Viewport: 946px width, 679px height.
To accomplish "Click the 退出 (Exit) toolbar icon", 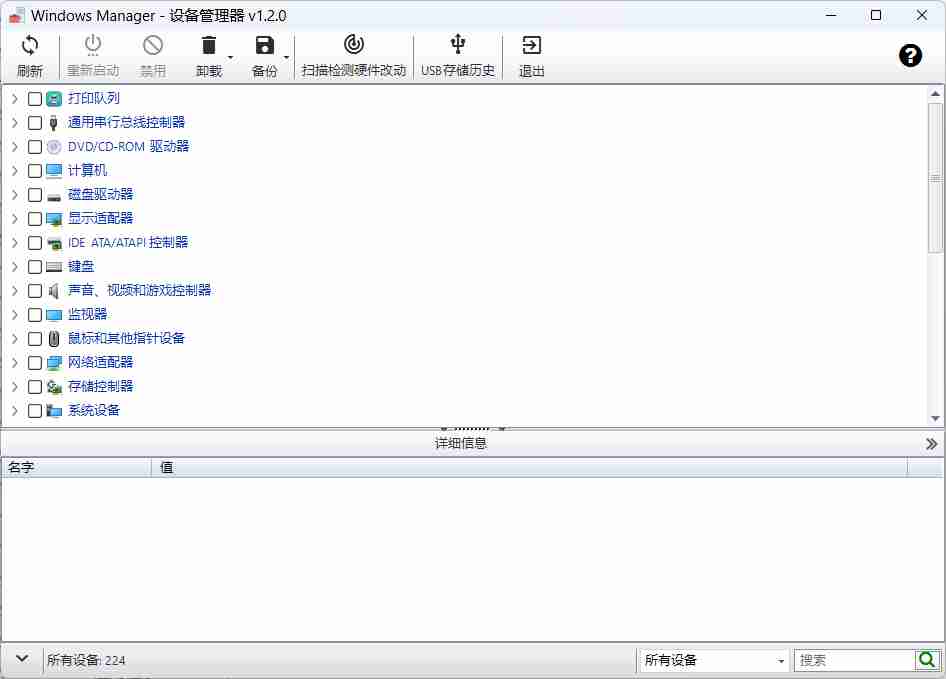I will click(530, 45).
